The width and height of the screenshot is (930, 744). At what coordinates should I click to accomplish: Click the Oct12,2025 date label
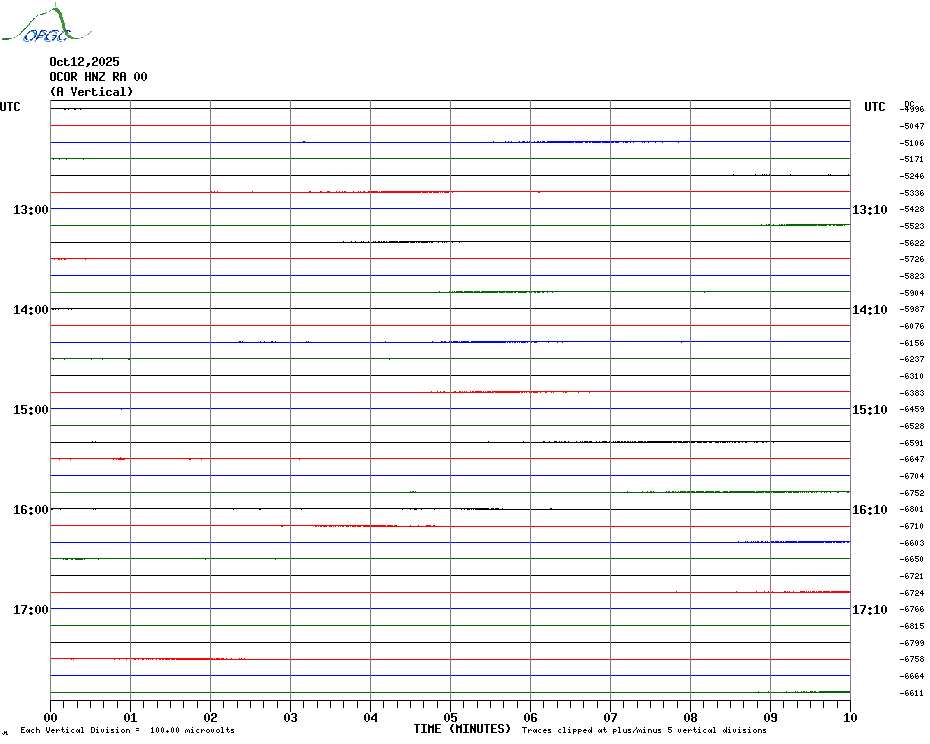point(84,61)
